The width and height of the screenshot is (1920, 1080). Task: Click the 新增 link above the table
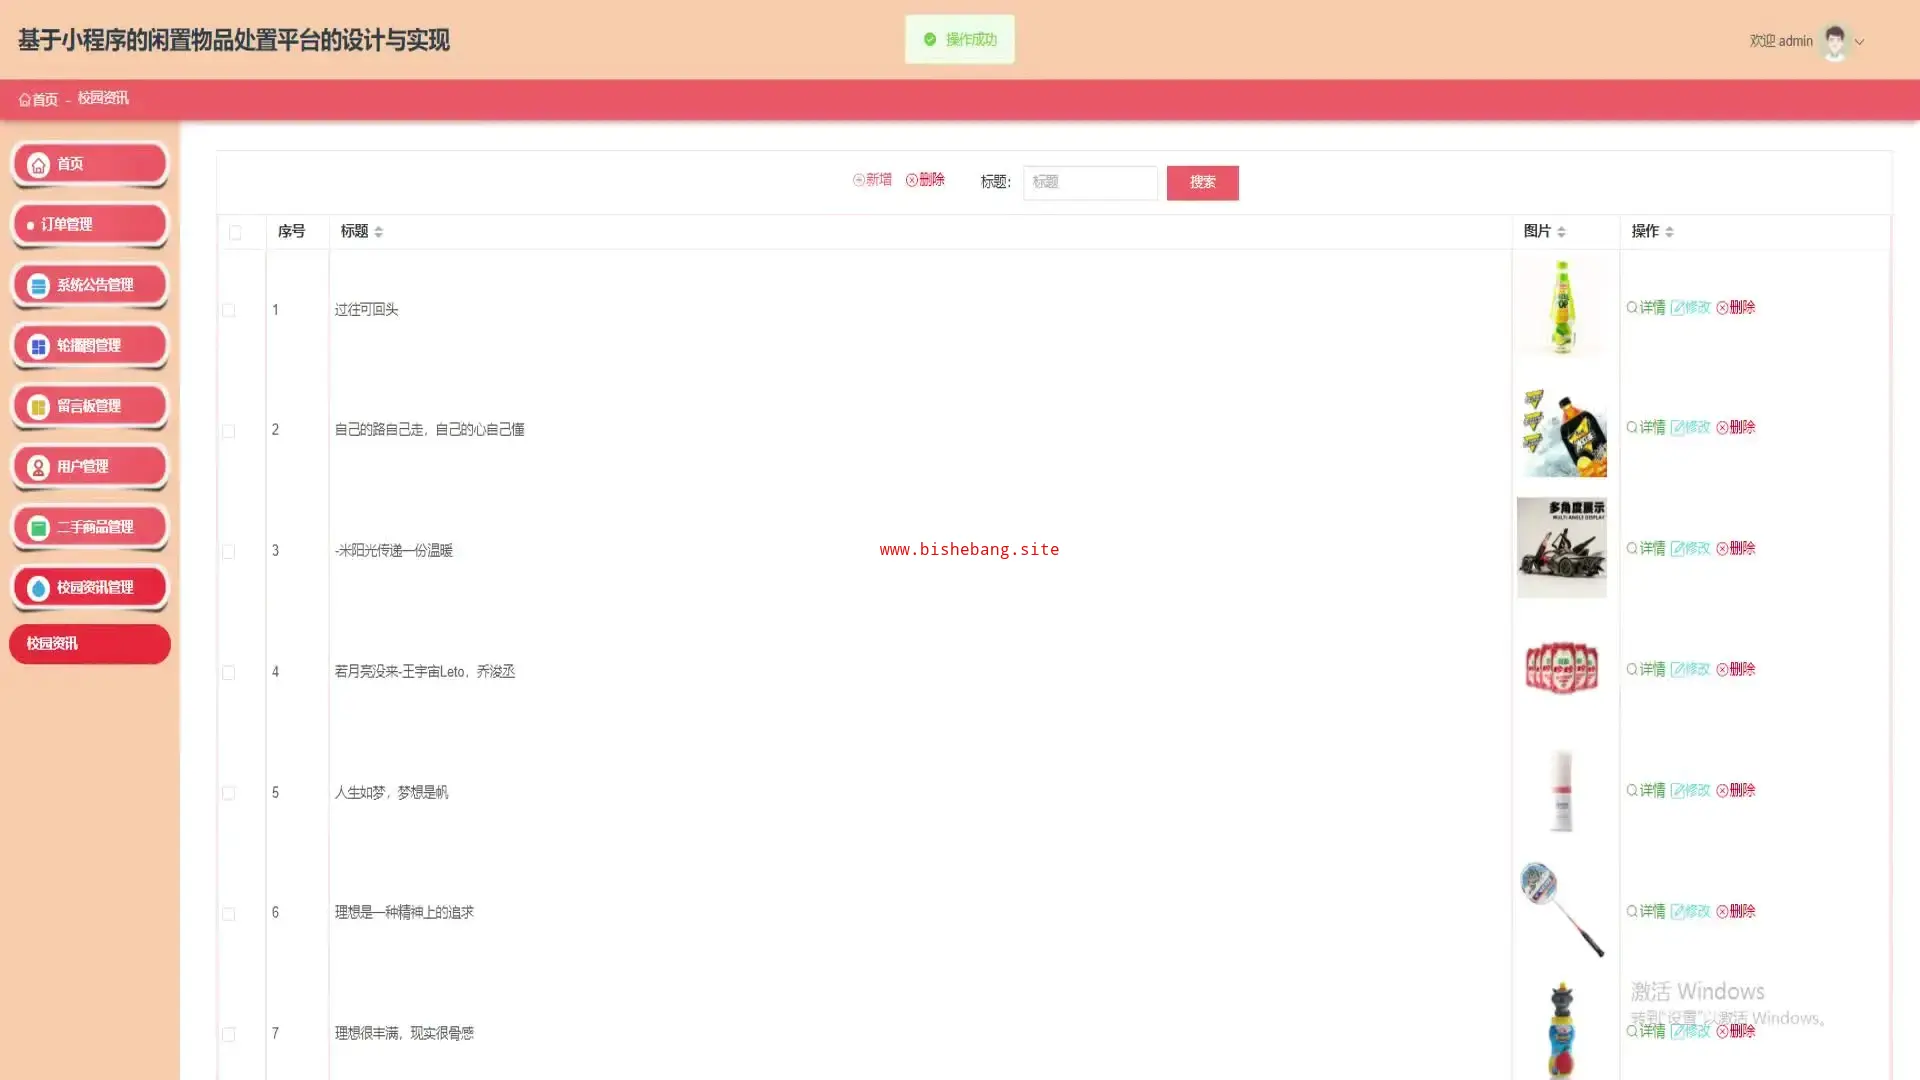(872, 180)
